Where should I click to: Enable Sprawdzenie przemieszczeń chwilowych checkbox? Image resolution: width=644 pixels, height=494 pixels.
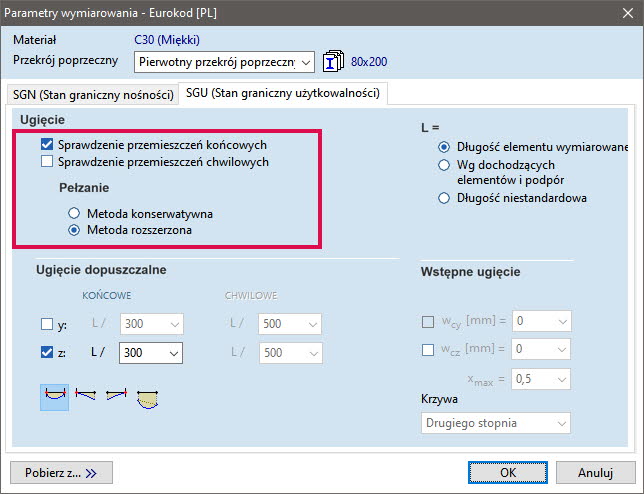(x=47, y=161)
